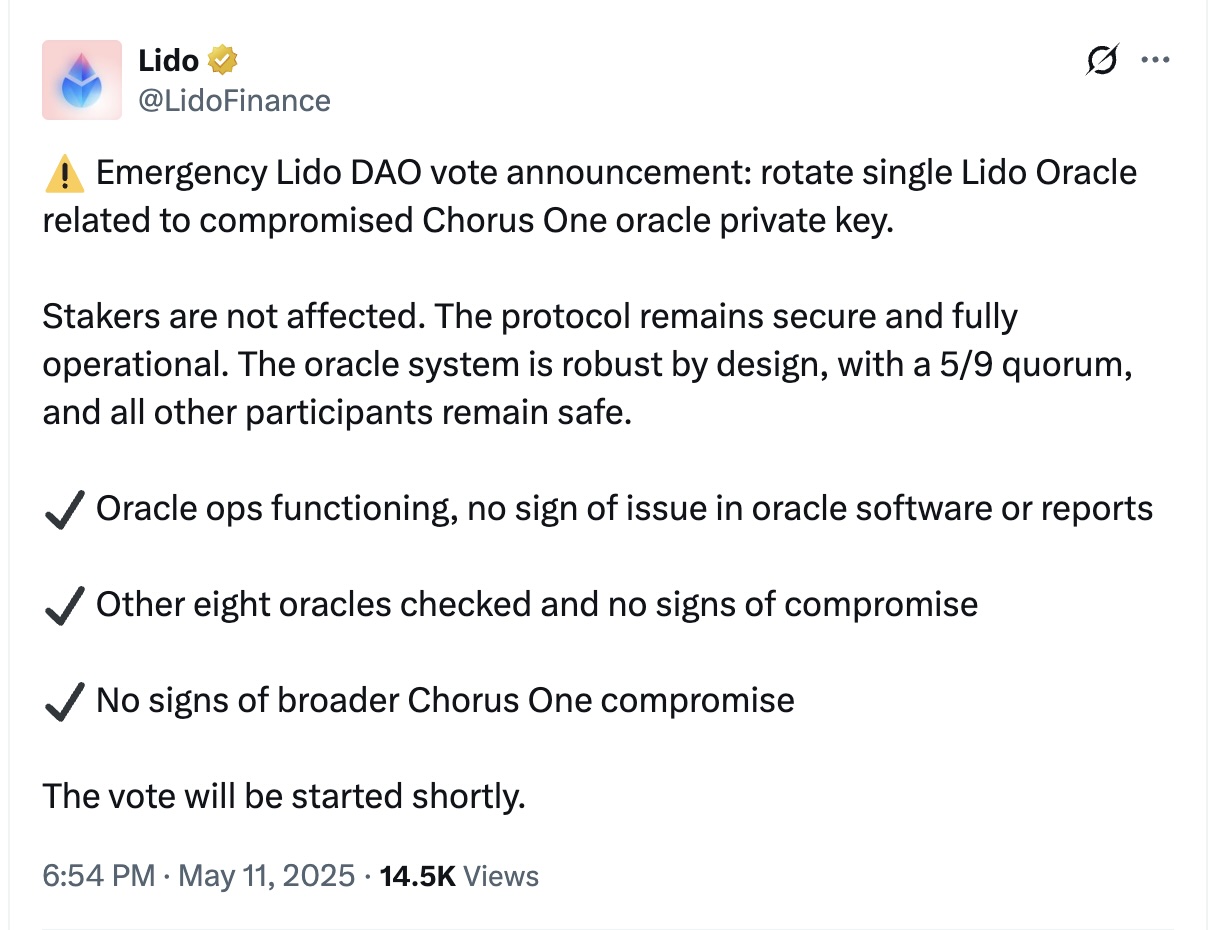
Task: Click the Other eight oracles checked sentence
Action: coord(537,605)
